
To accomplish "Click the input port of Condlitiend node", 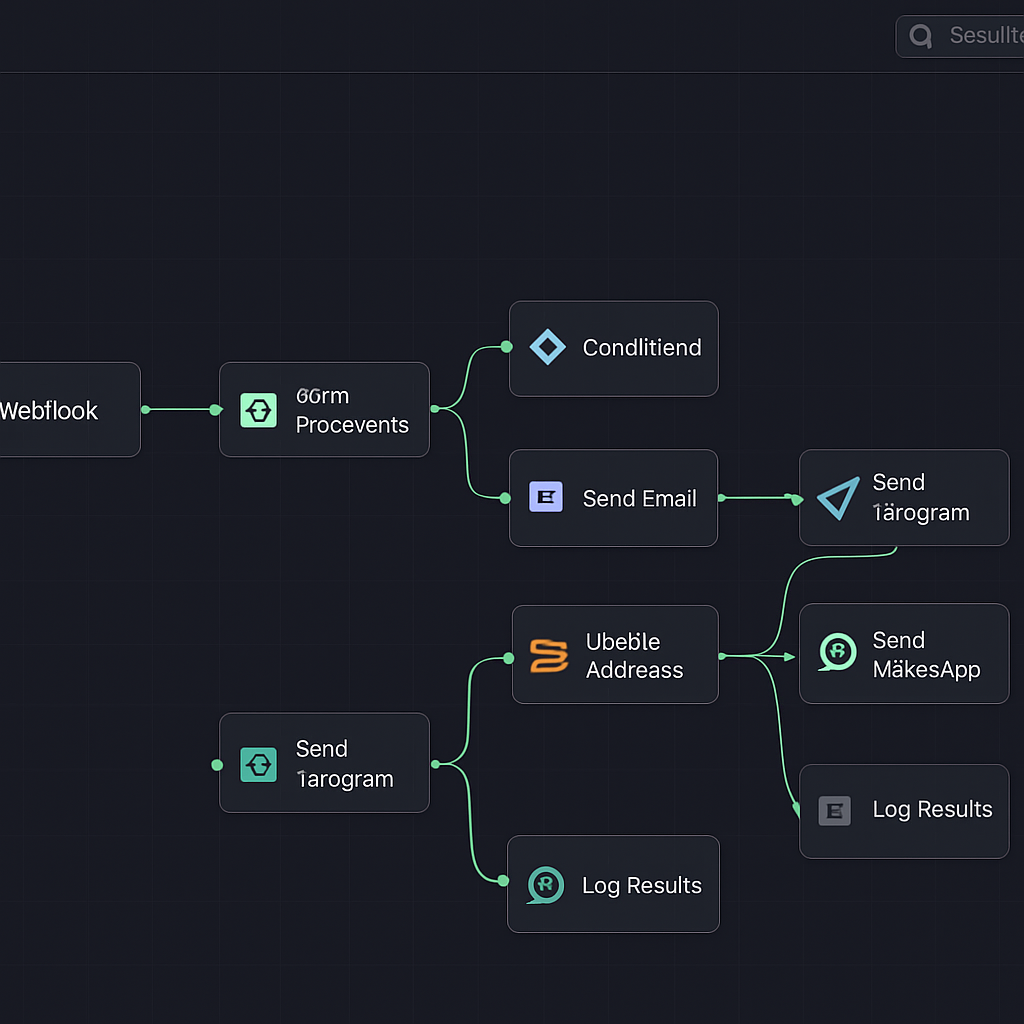I will point(506,347).
